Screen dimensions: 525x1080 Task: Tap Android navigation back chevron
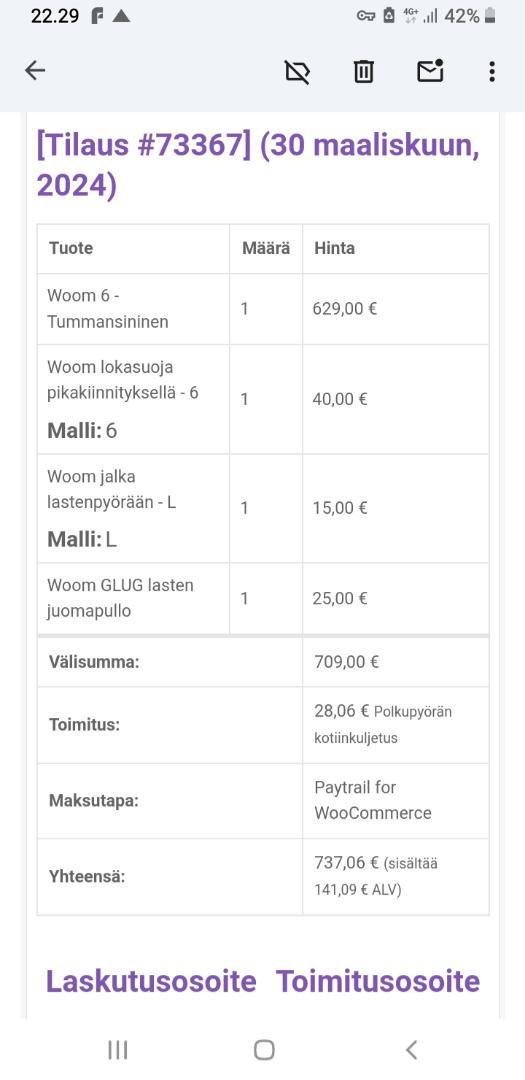click(411, 1050)
